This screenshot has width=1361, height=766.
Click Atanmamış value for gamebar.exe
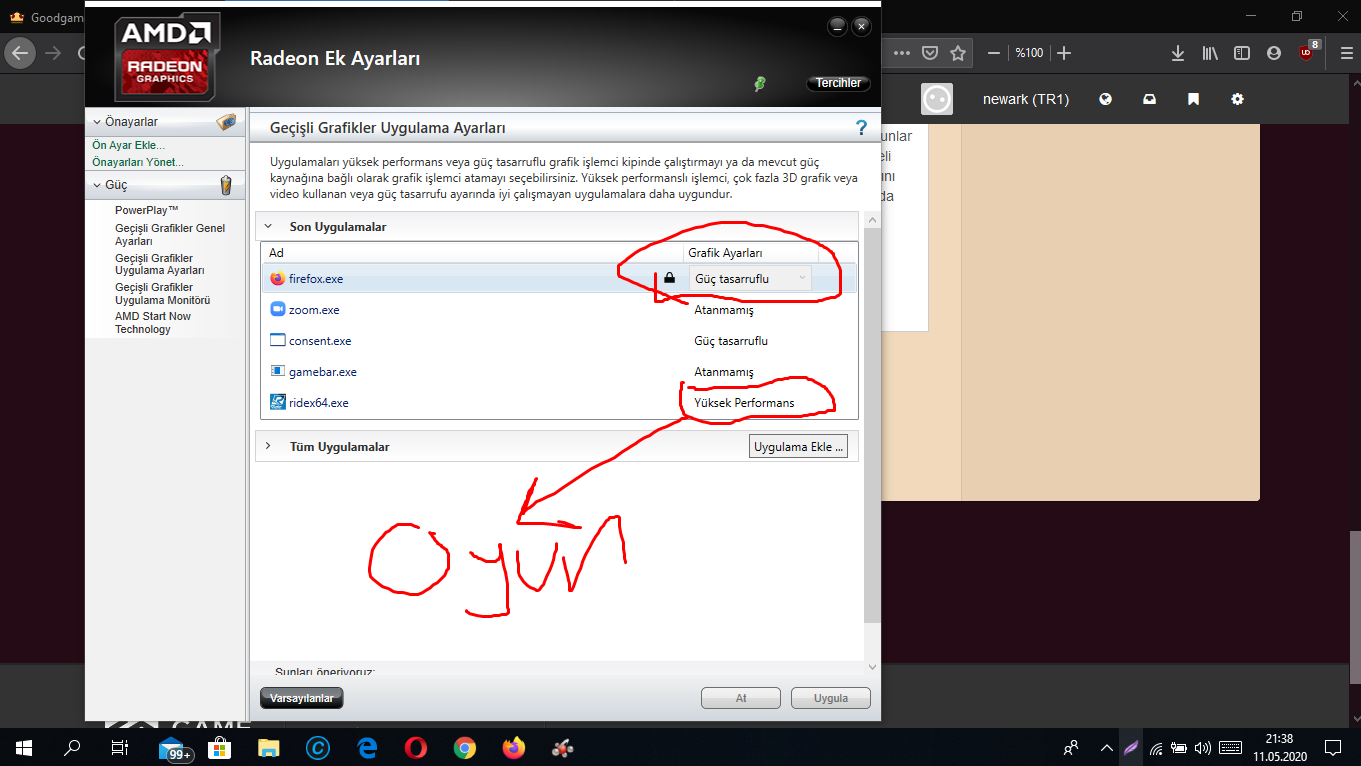tap(724, 372)
